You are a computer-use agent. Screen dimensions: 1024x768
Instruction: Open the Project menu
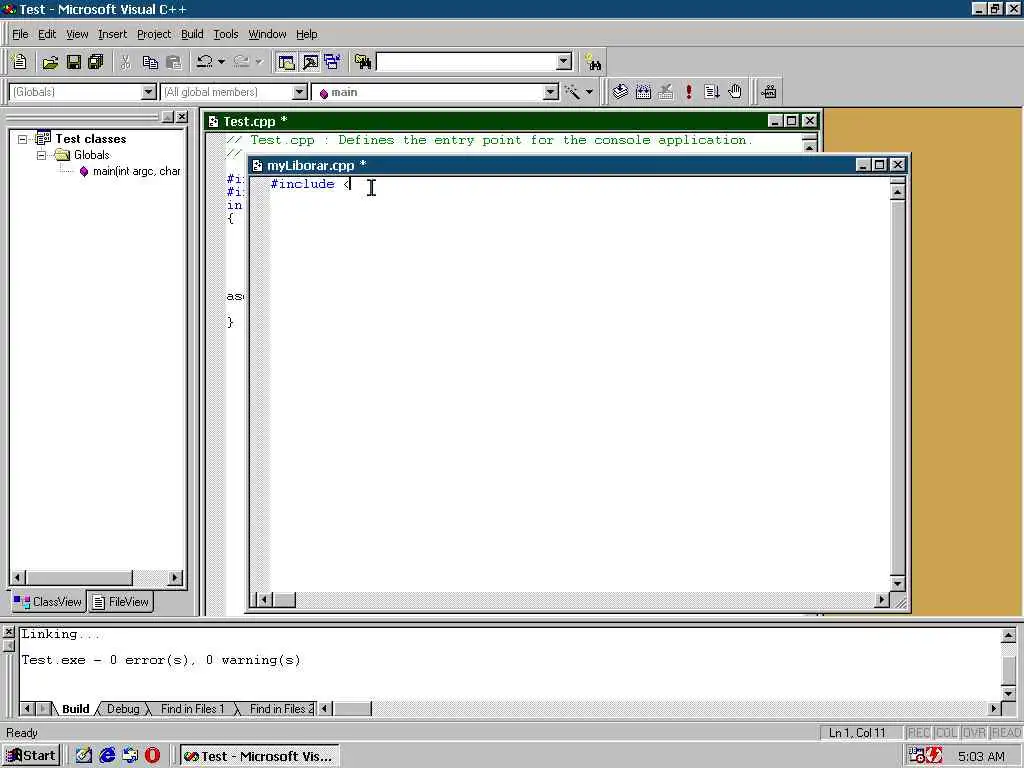coord(153,34)
